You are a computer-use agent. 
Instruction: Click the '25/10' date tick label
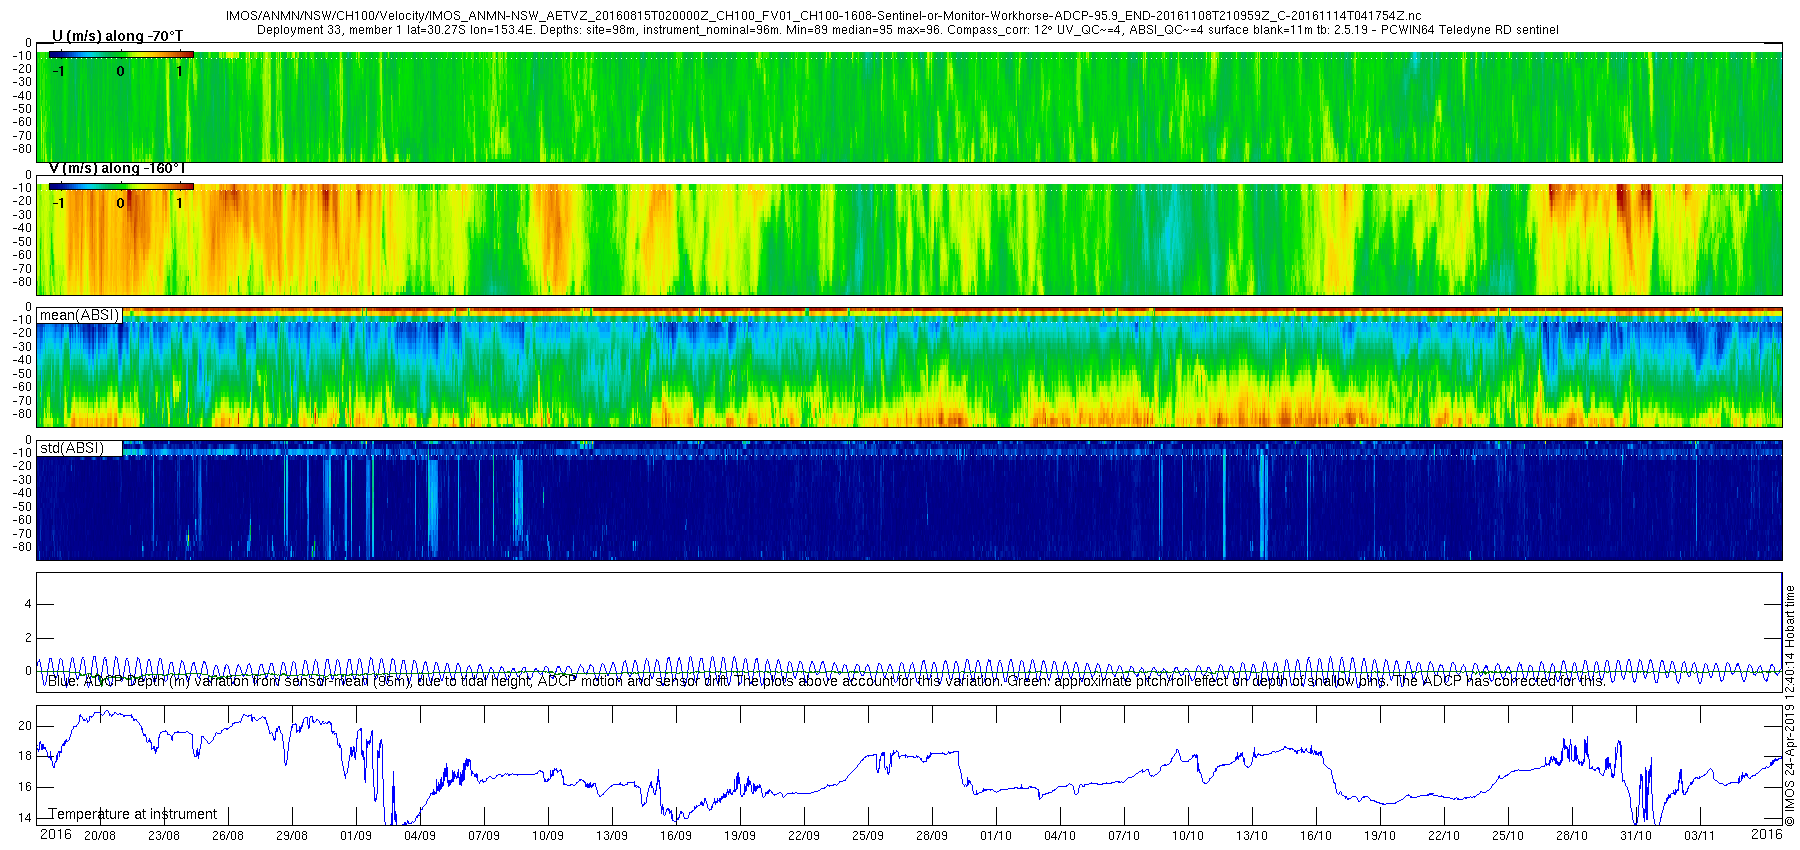click(1508, 836)
